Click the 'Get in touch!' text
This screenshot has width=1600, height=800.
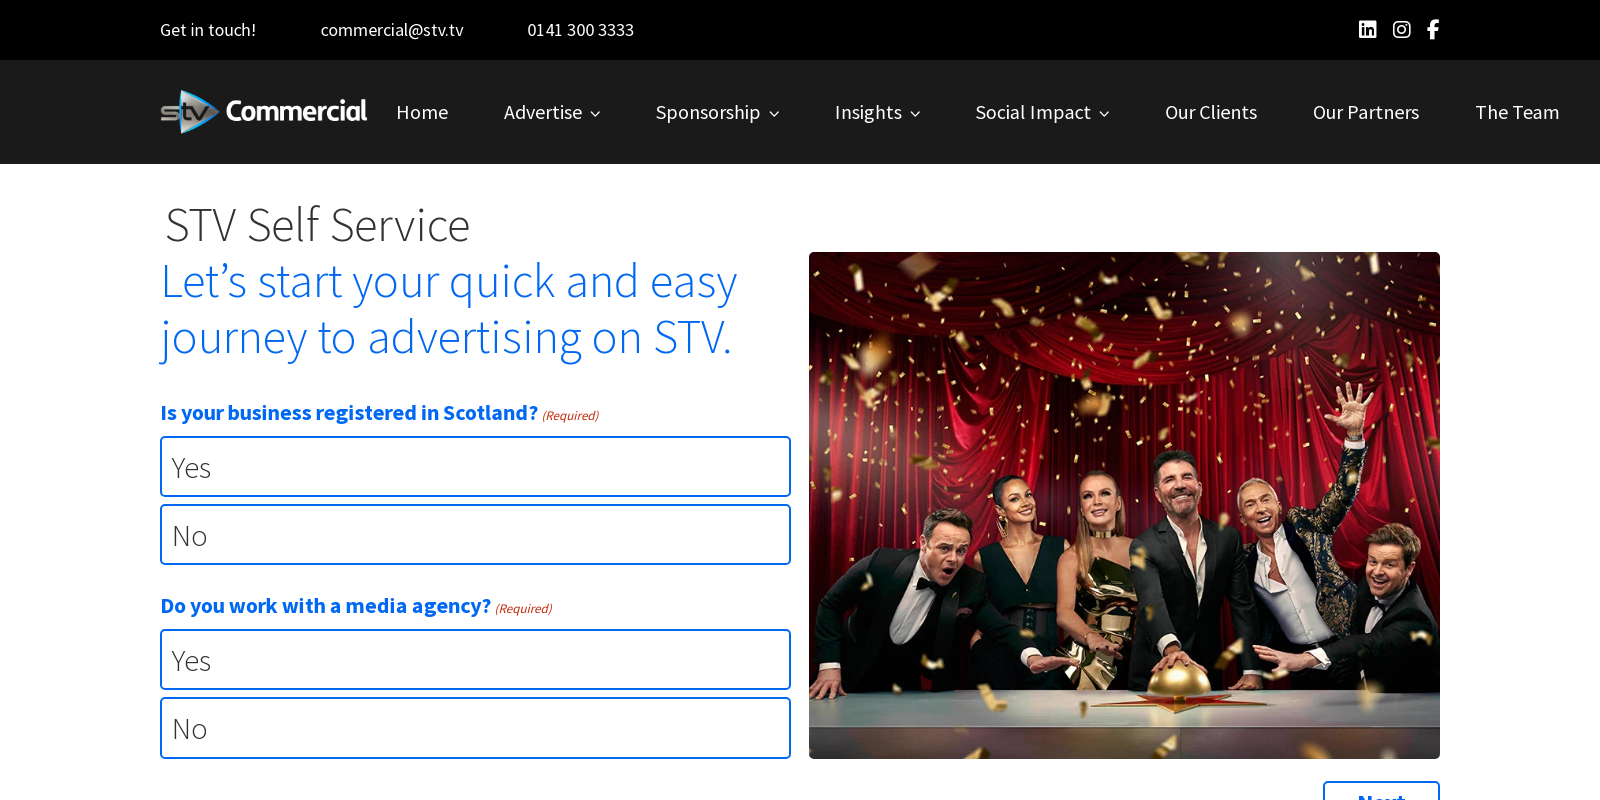[208, 30]
